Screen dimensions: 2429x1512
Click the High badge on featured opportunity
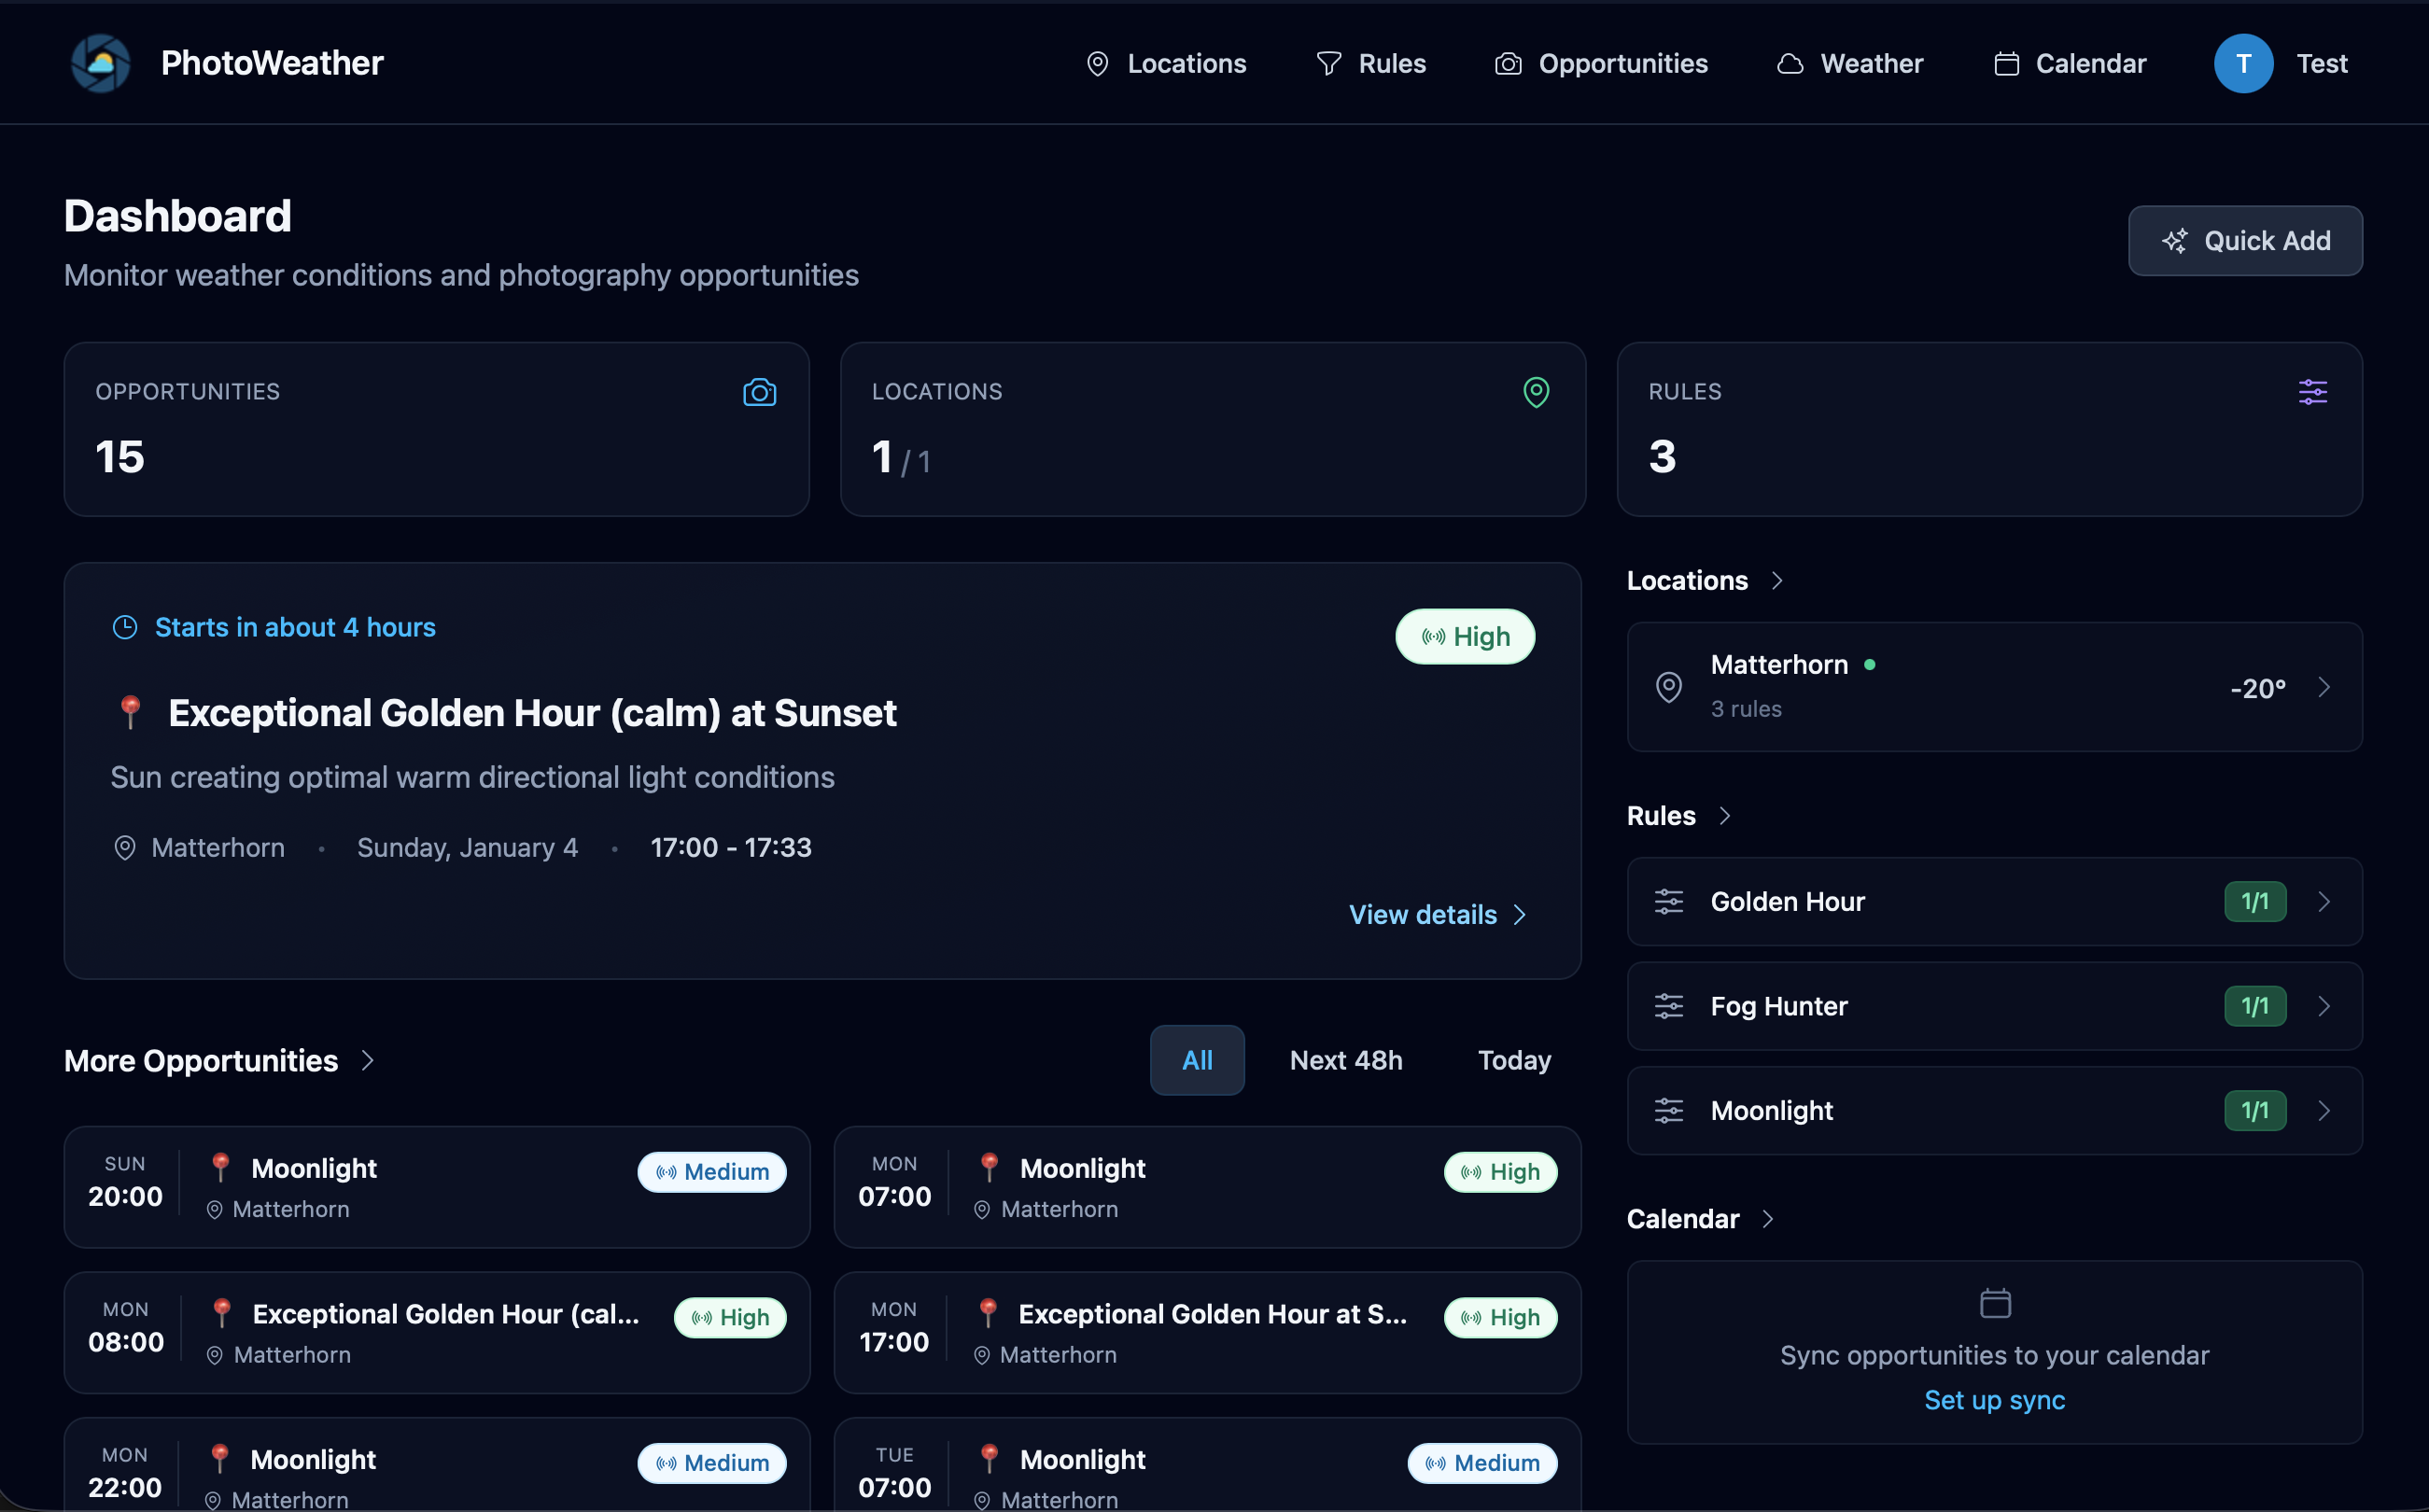[x=1464, y=637]
